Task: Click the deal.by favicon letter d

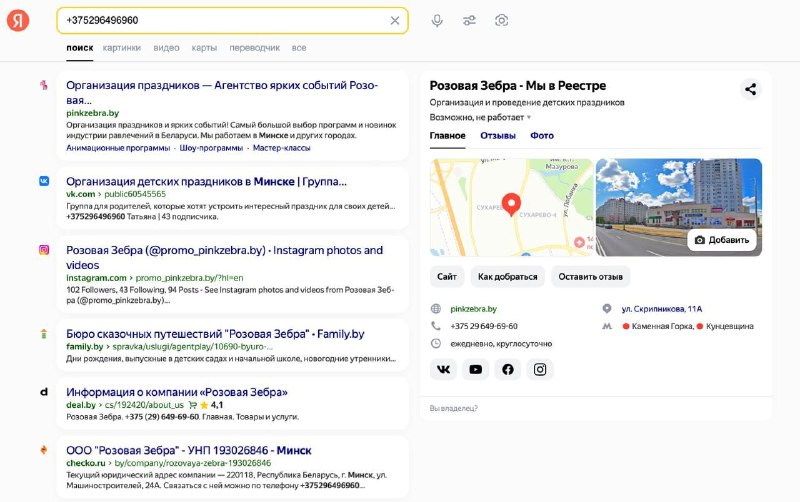Action: [x=44, y=392]
